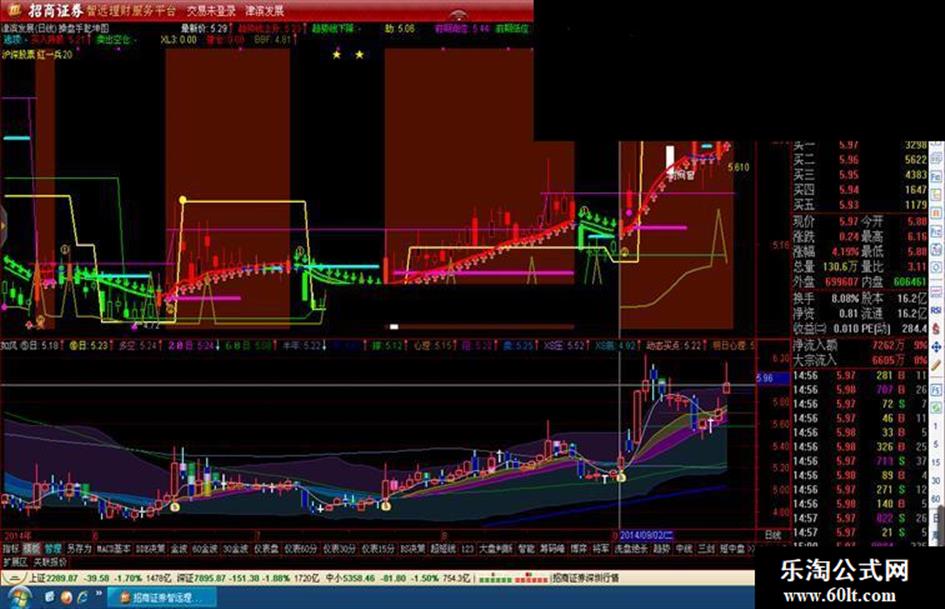Choose the 60金波 tab
The height and width of the screenshot is (609, 945).
coord(204,549)
